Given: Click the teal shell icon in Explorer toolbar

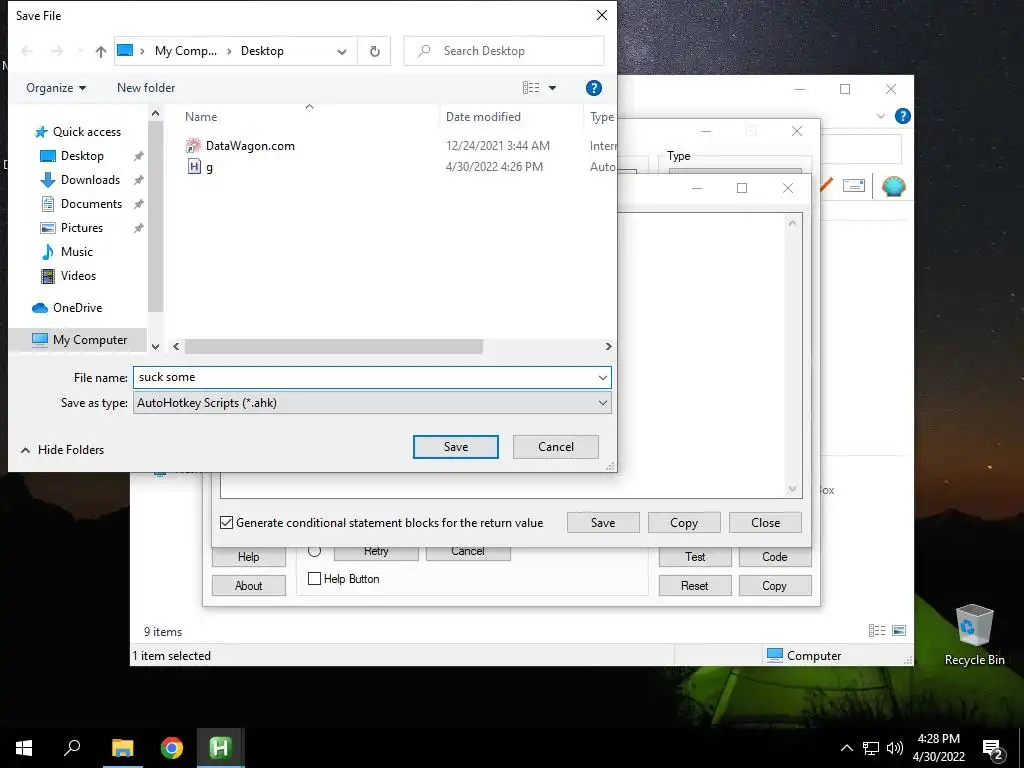Looking at the screenshot, I should 893,187.
